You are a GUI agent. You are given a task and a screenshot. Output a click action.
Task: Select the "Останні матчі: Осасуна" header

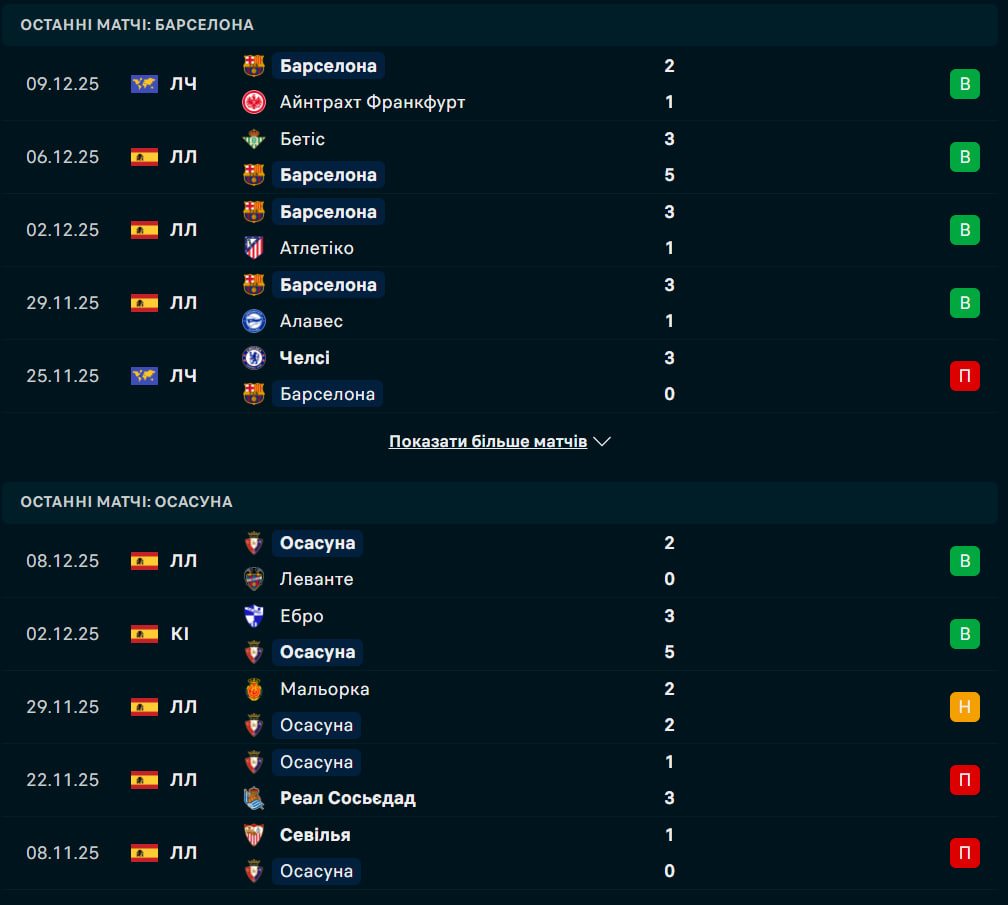coord(126,501)
